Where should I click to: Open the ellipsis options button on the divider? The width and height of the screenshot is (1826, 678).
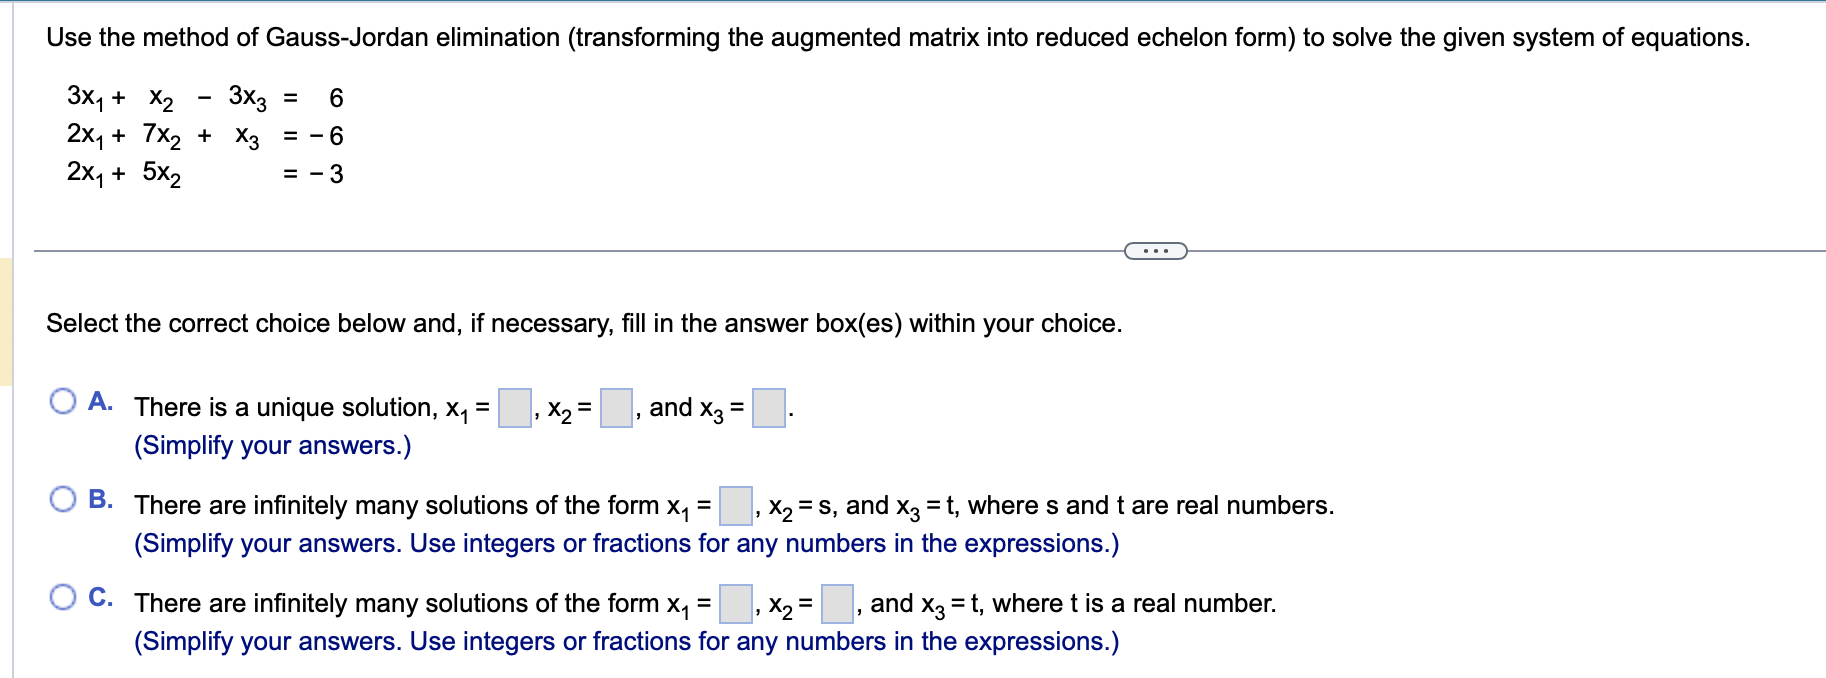1155,251
